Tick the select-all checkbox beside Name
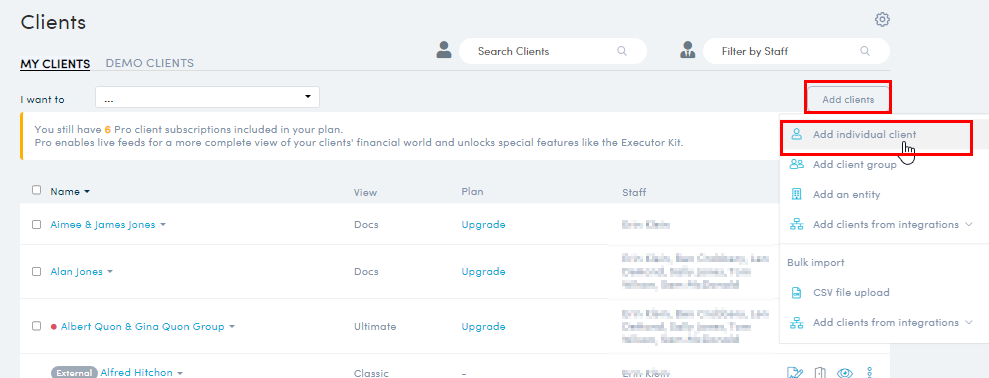 37,190
